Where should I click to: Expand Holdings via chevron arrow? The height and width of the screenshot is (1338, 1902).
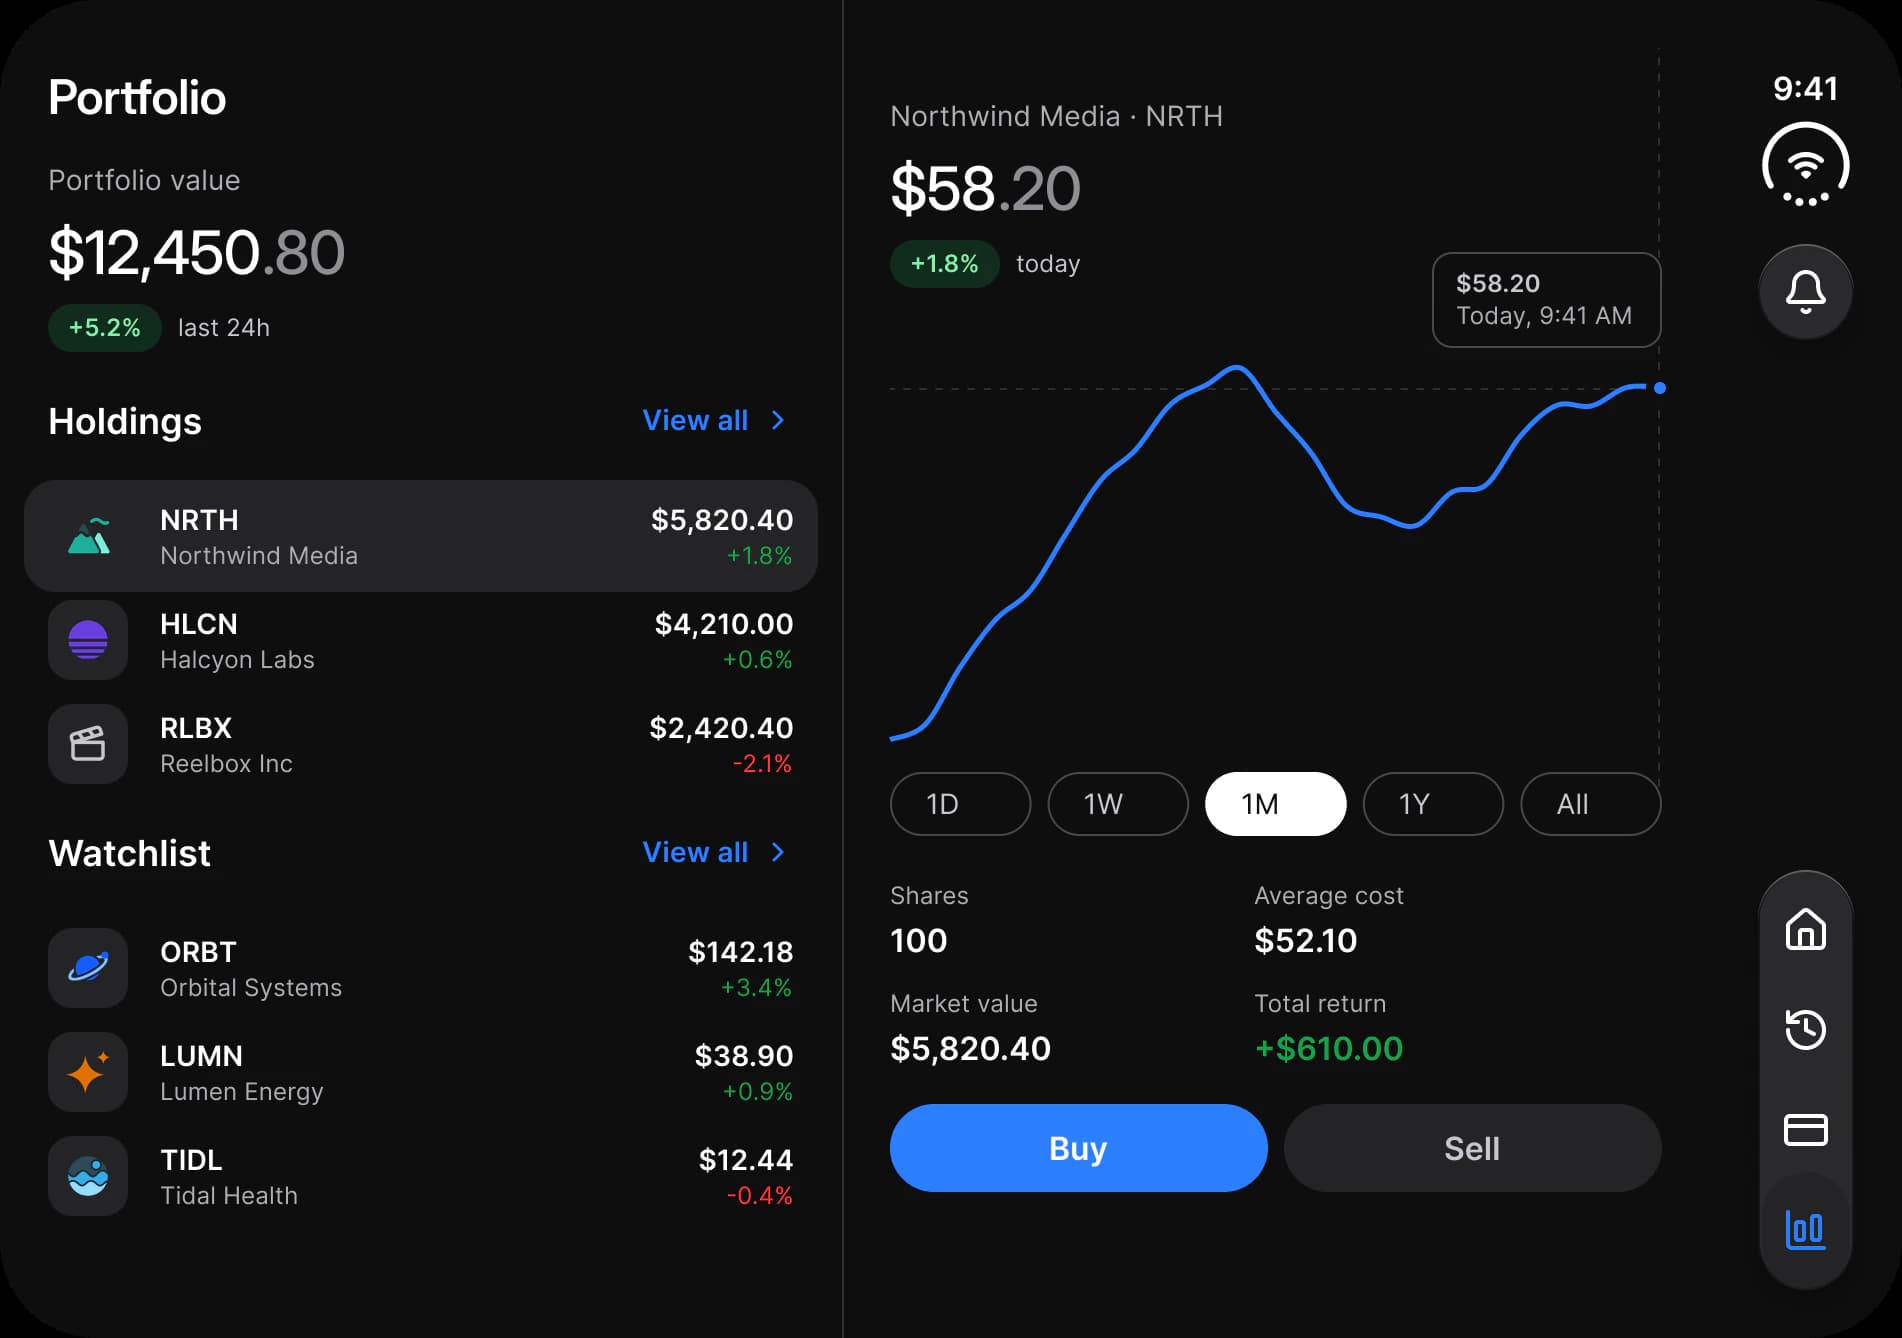pos(778,420)
